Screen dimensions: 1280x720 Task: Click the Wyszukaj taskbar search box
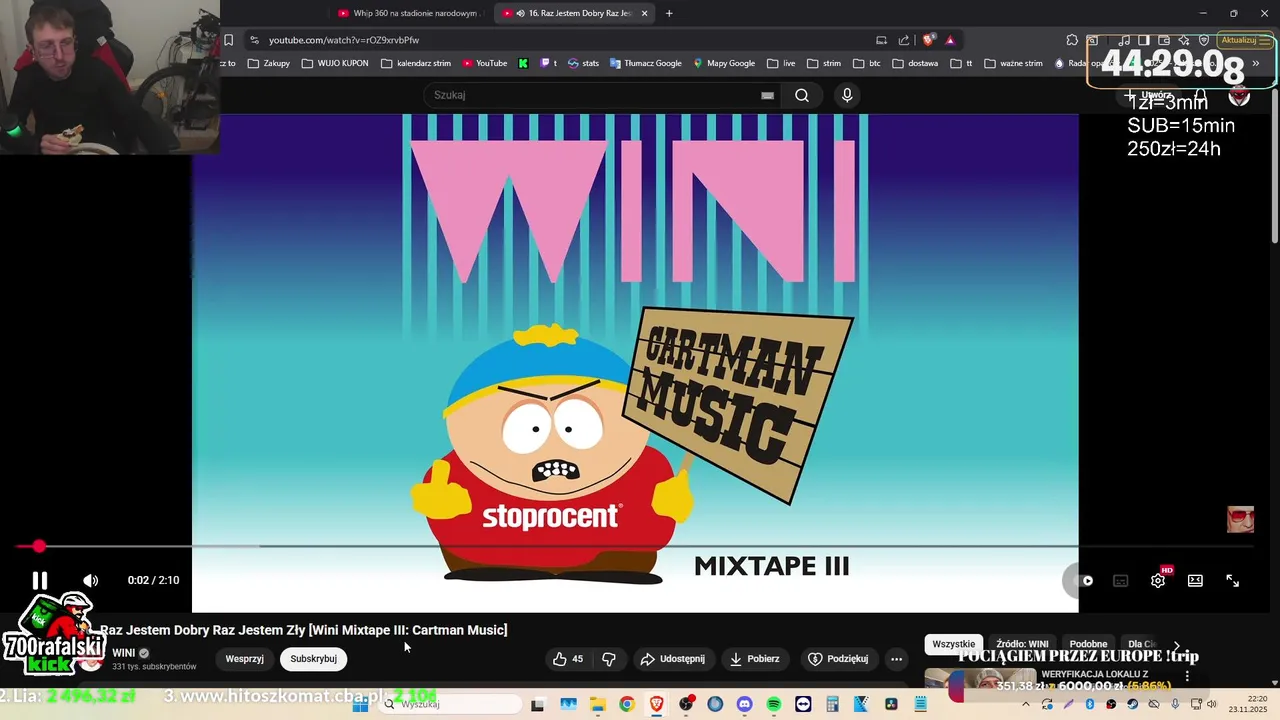450,704
